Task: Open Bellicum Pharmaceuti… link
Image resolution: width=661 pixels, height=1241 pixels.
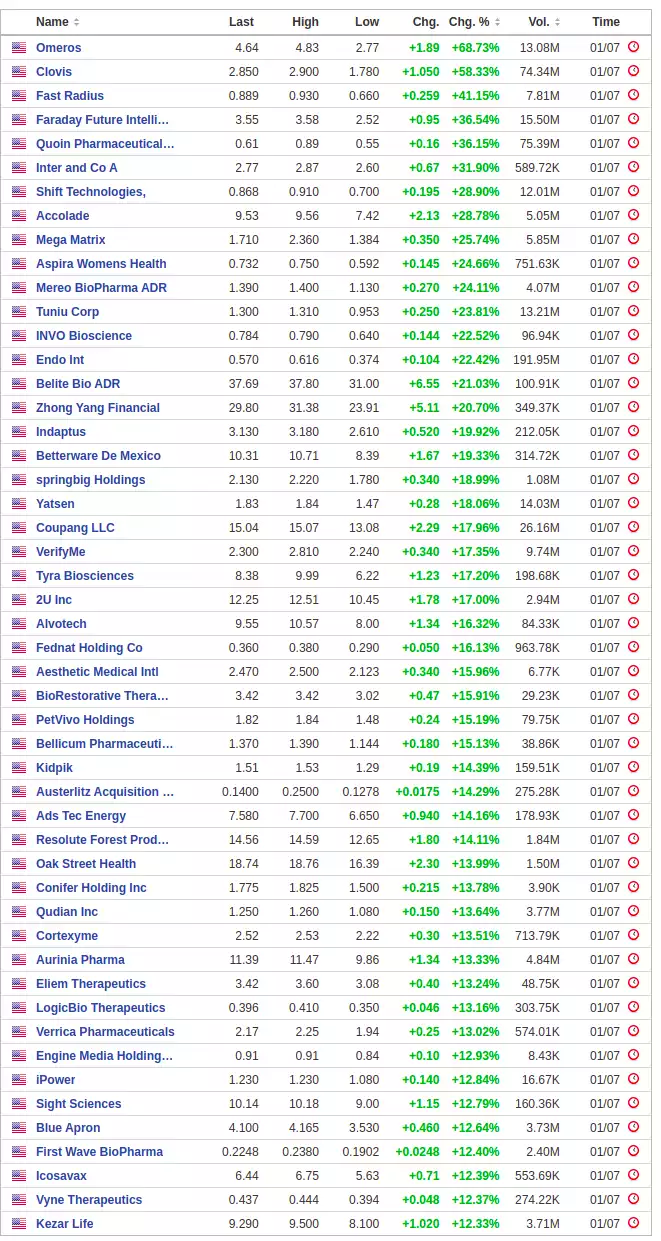Action: coord(105,744)
